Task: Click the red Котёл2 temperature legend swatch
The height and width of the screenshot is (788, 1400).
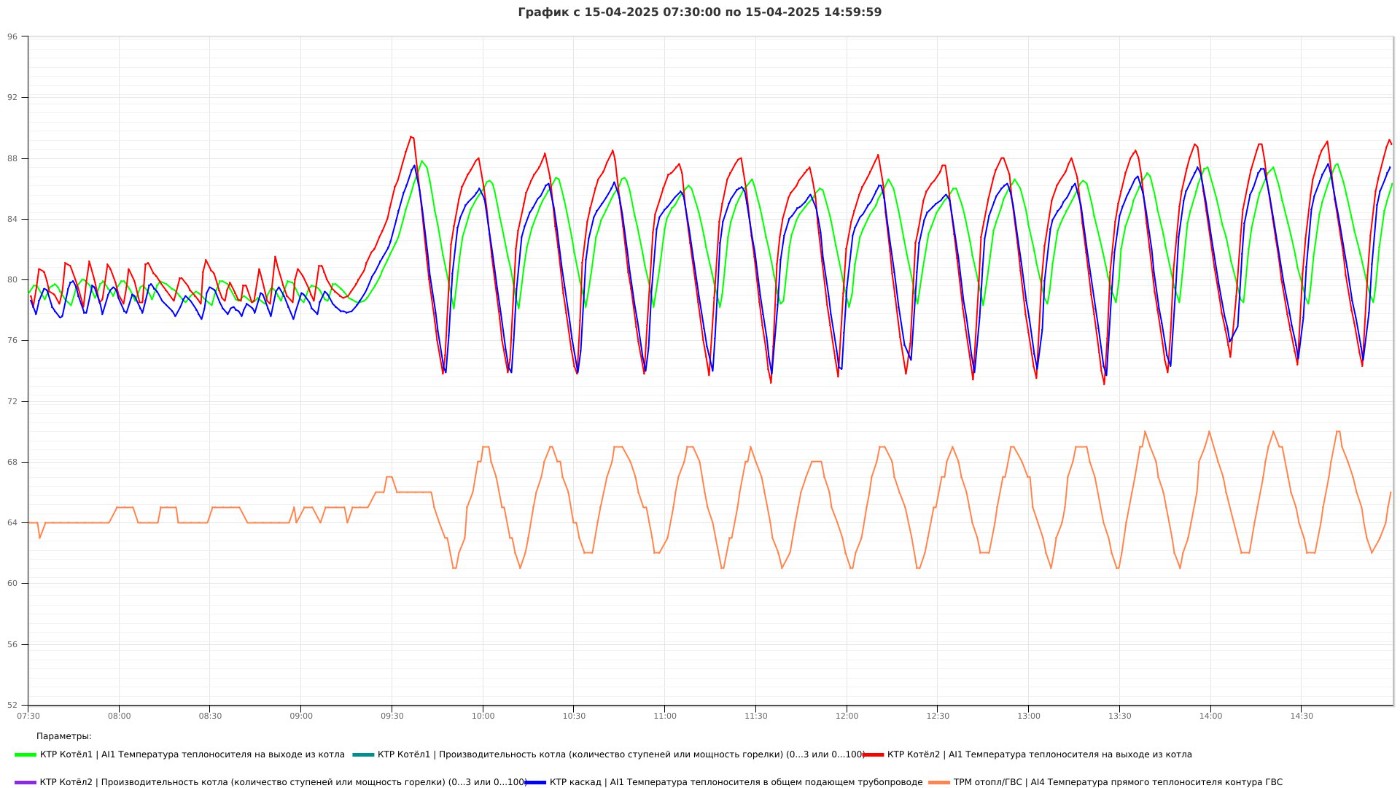Action: (873, 754)
